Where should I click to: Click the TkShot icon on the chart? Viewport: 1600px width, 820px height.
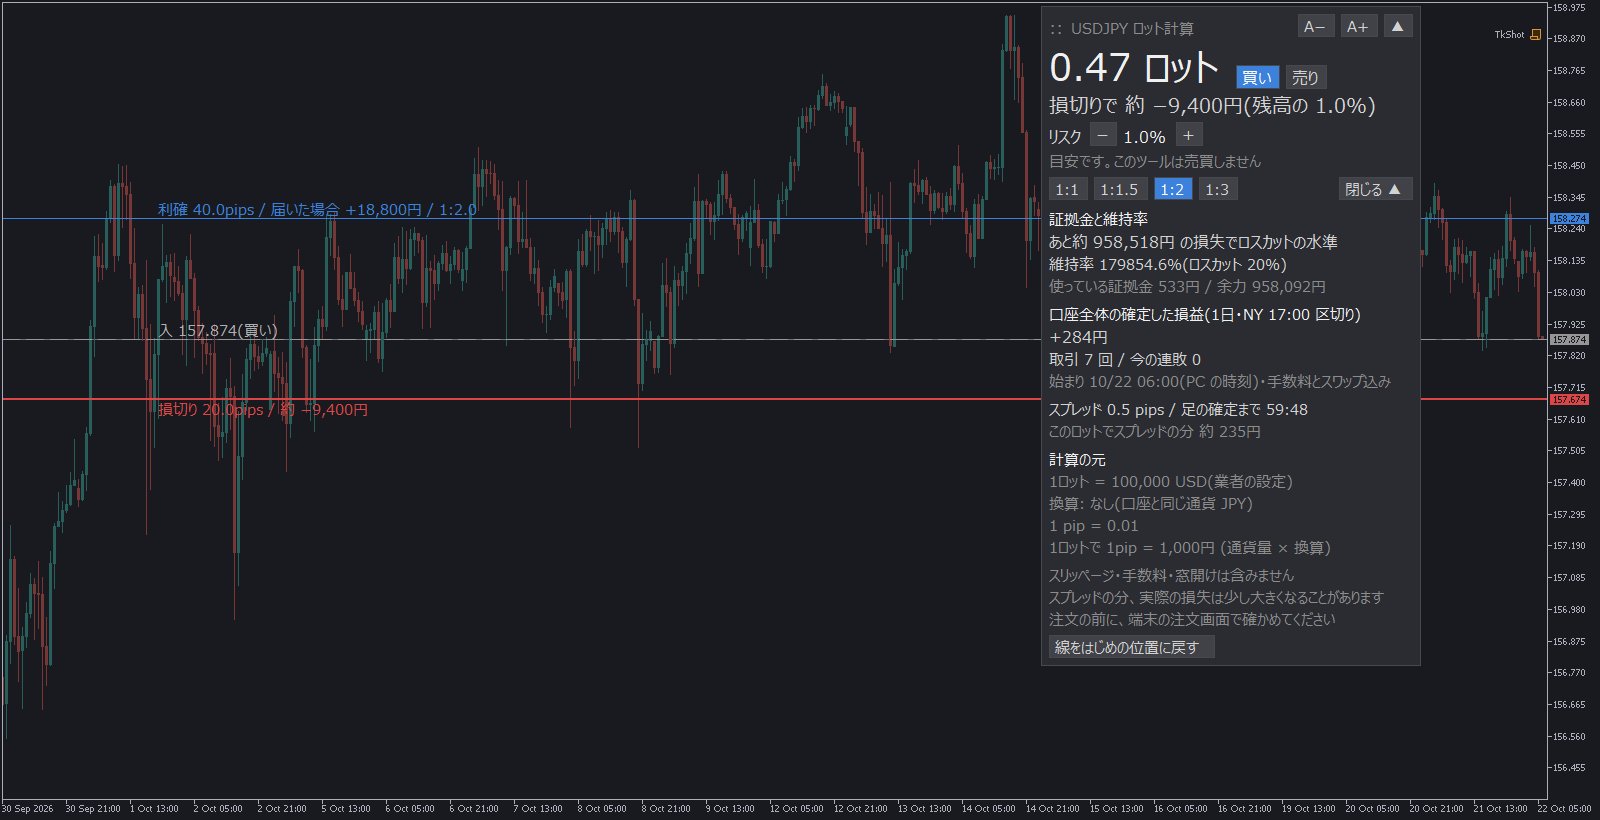pyautogui.click(x=1536, y=35)
